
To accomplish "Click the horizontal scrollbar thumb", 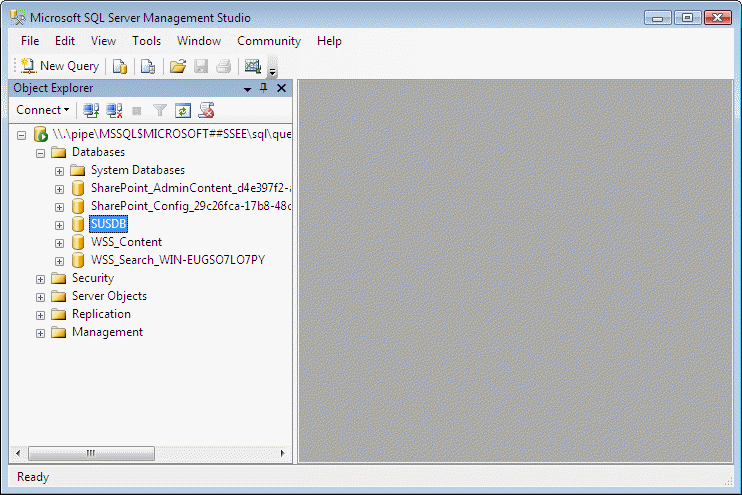I will click(x=91, y=453).
